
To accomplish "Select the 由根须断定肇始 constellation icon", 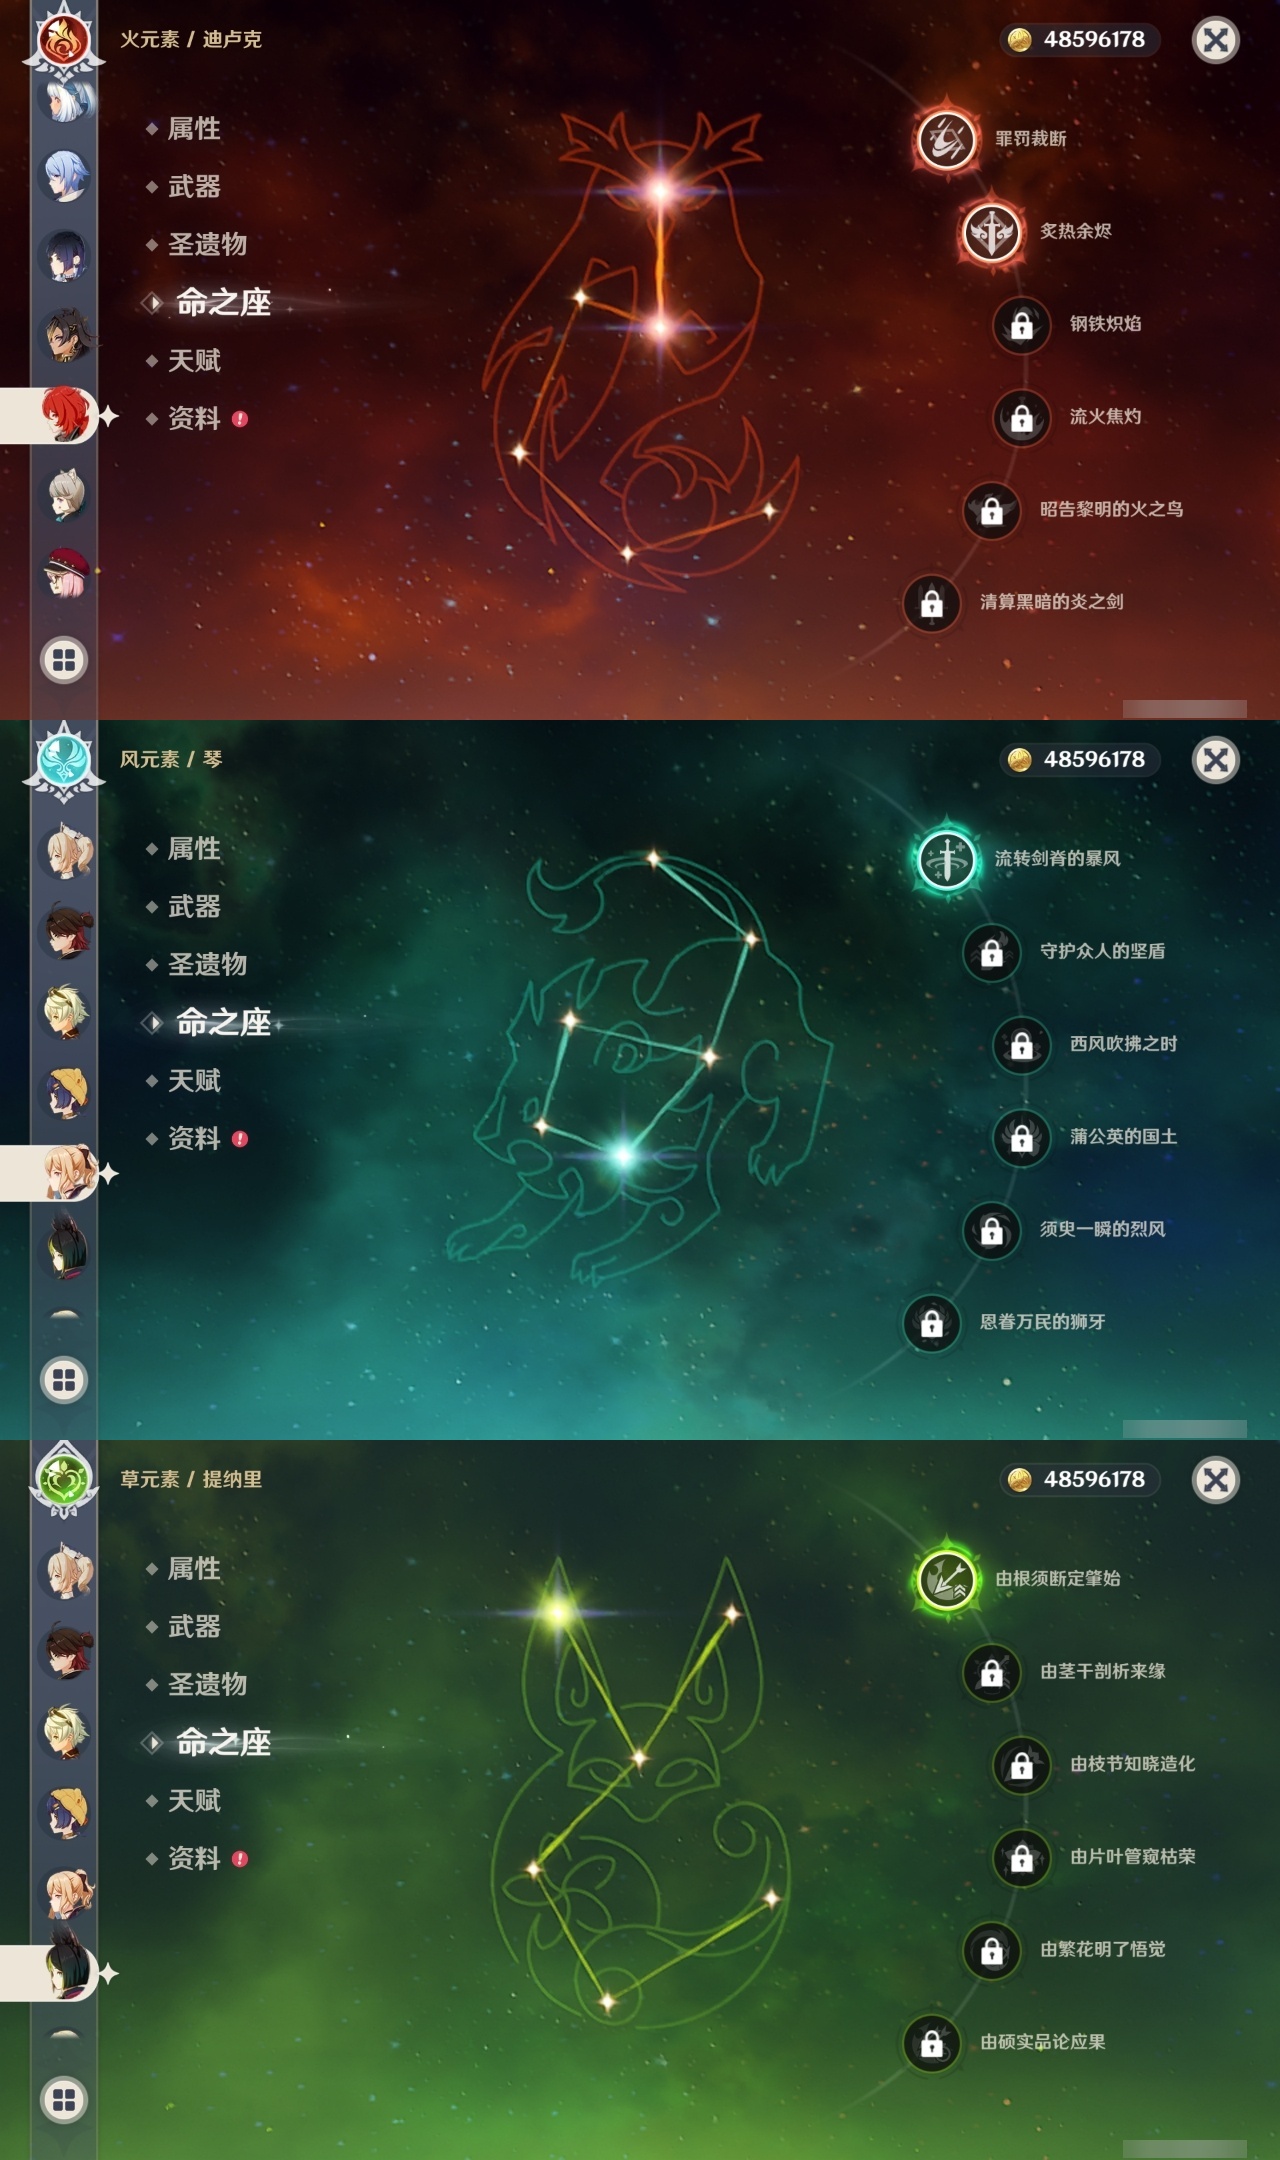I will tap(946, 1579).
